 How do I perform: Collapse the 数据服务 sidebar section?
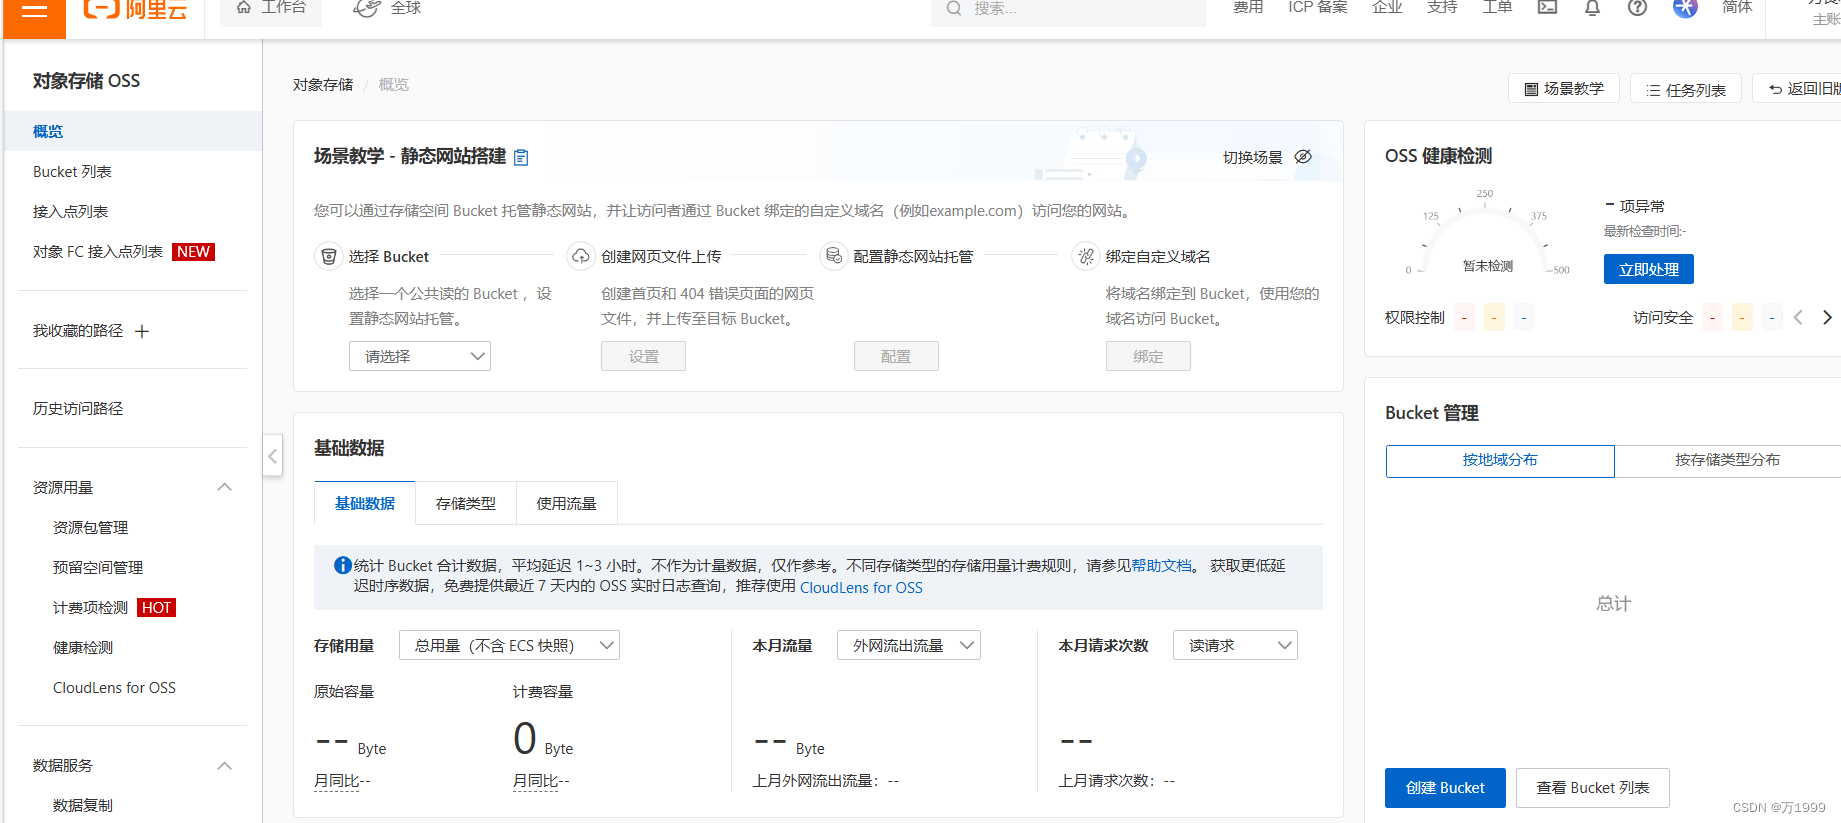point(225,765)
